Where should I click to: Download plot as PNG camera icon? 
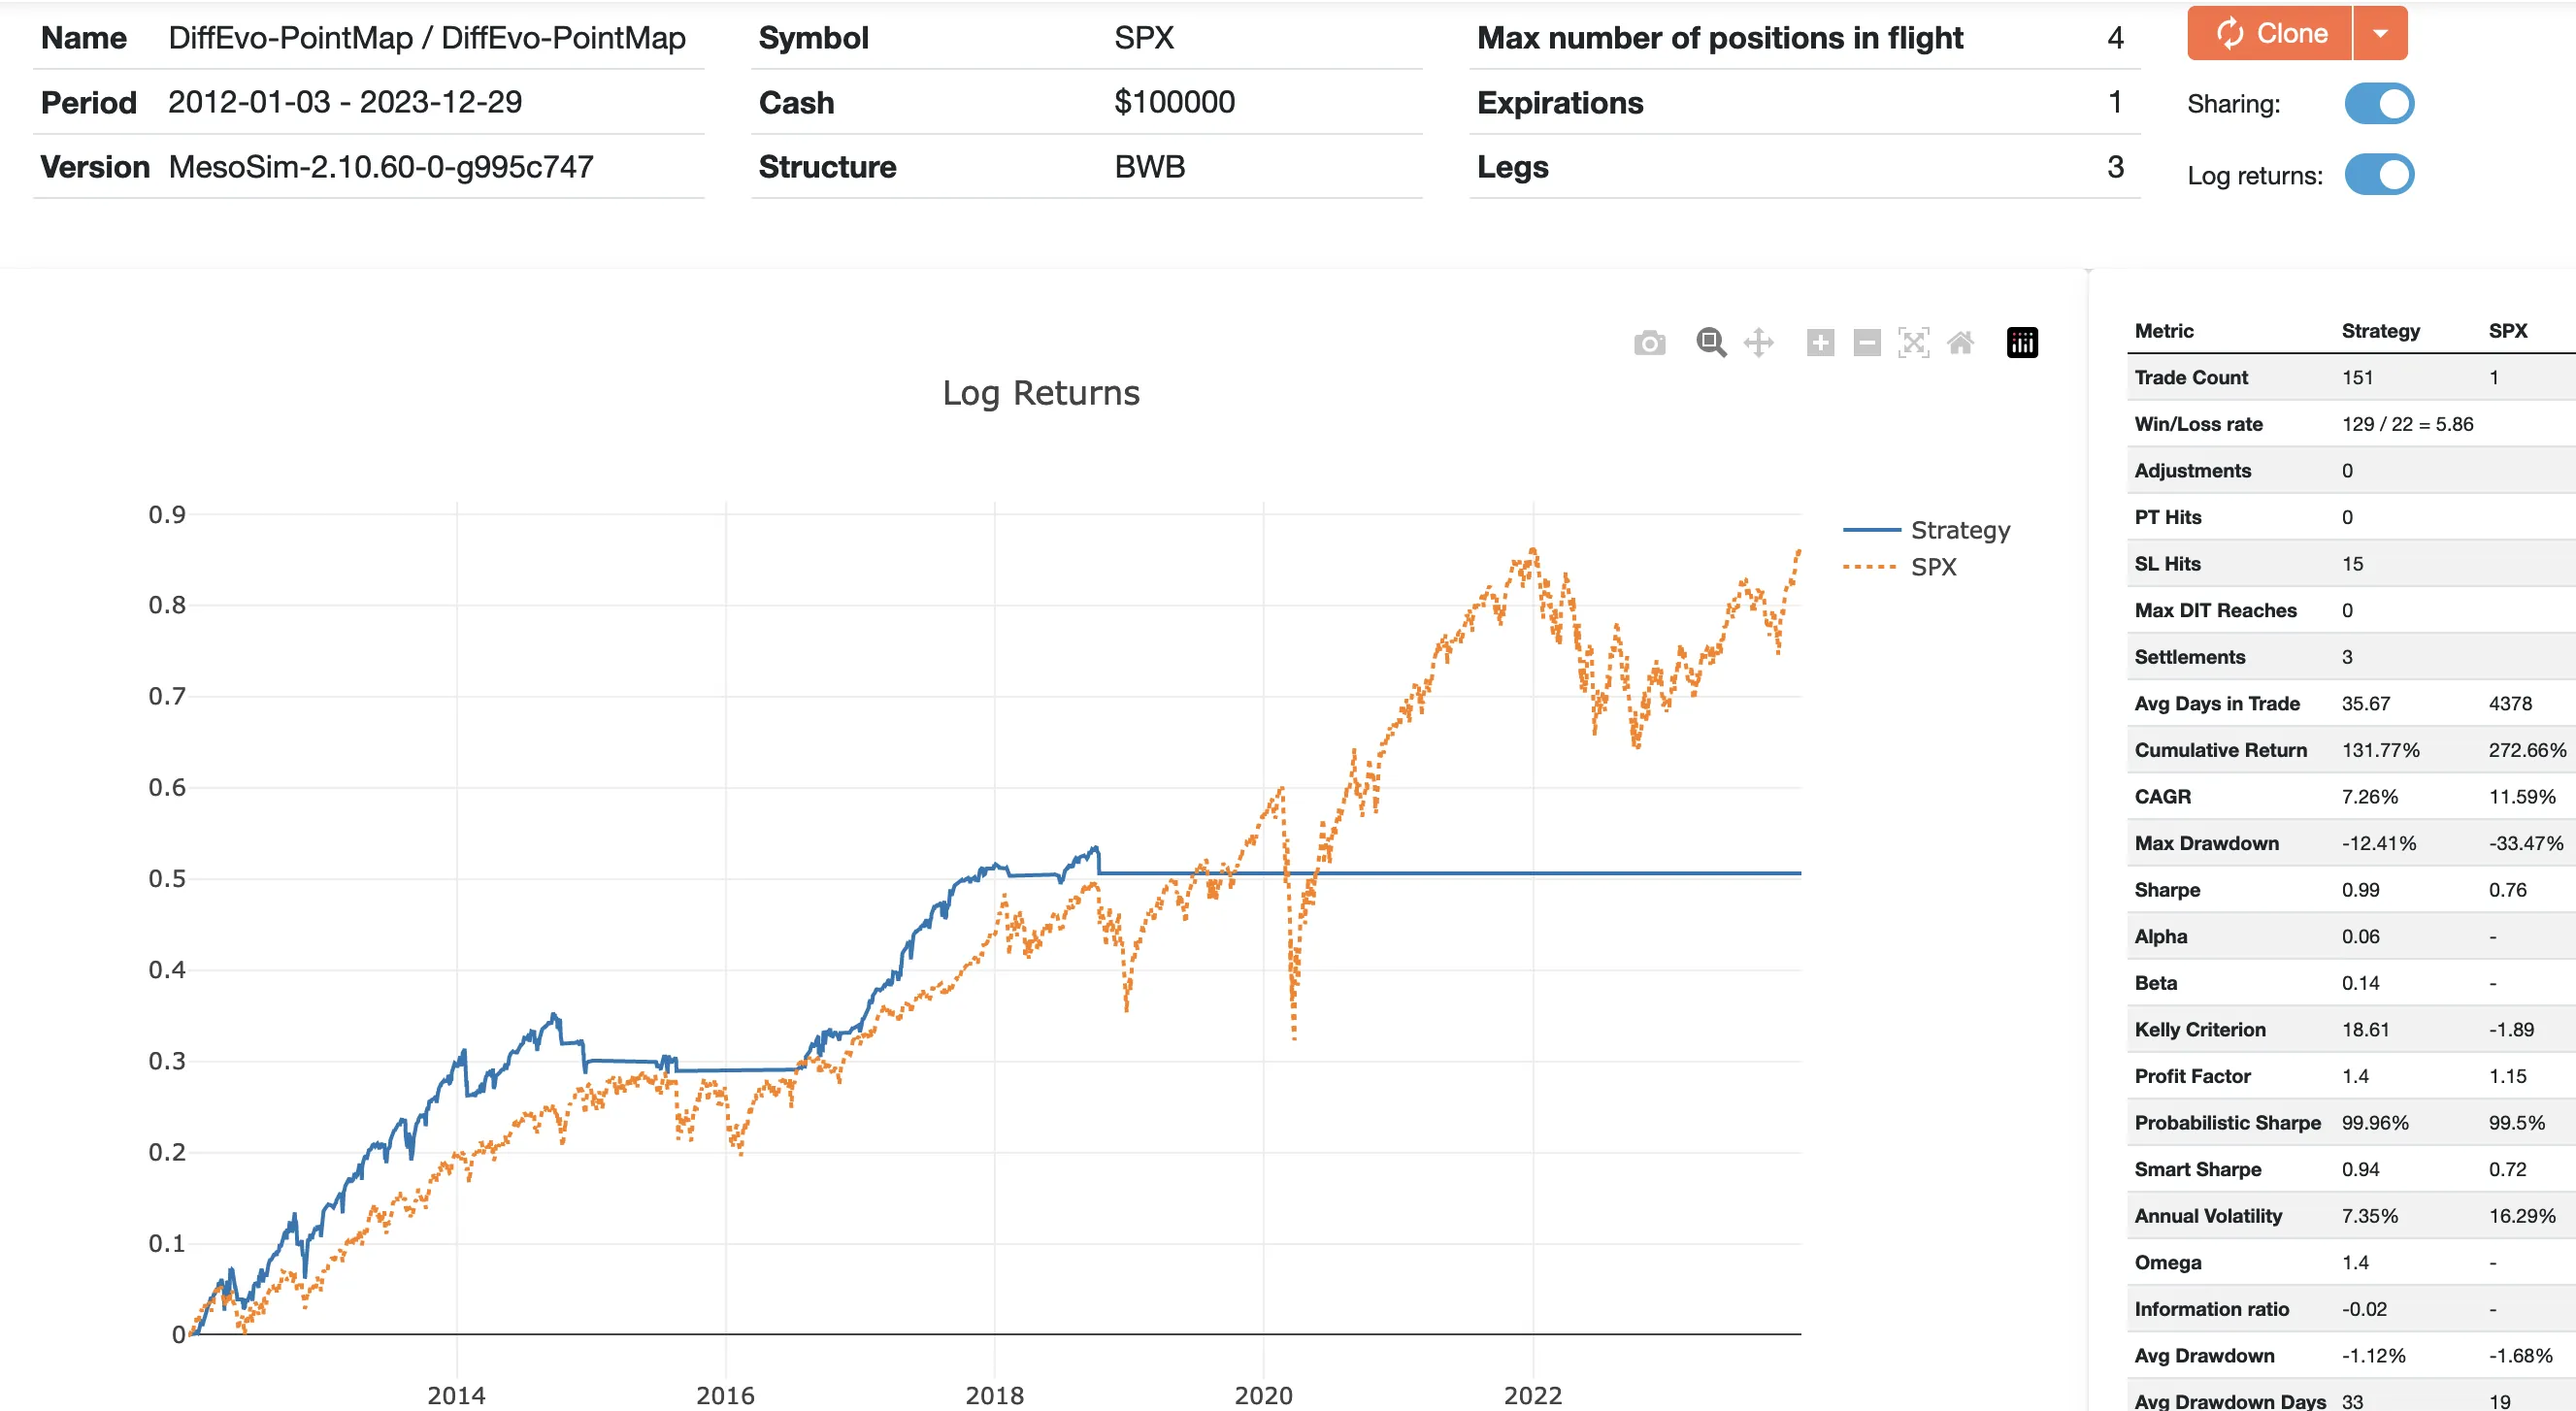[x=1649, y=343]
